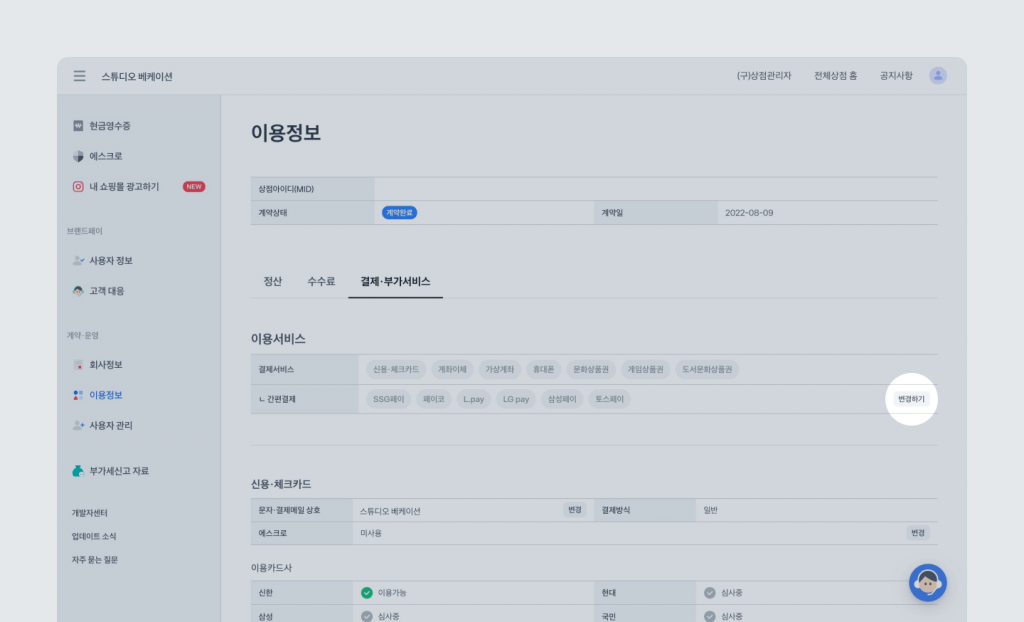Open the customer support chat bubble

pos(927,582)
